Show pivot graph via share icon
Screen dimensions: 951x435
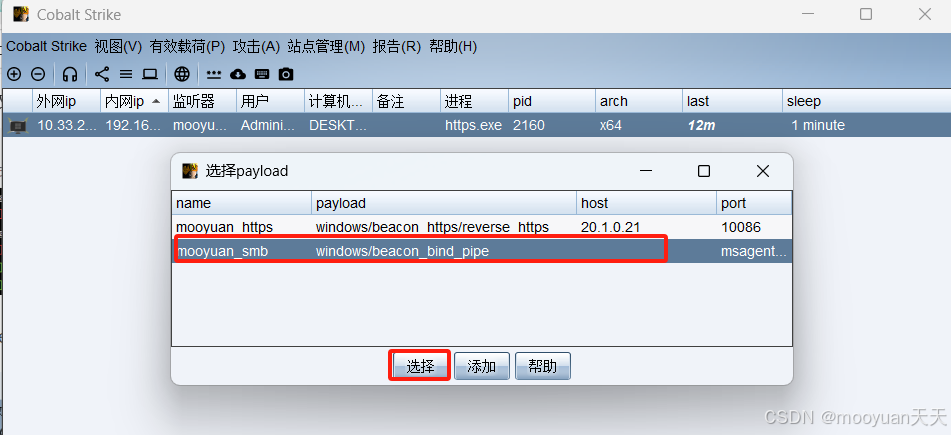click(102, 74)
